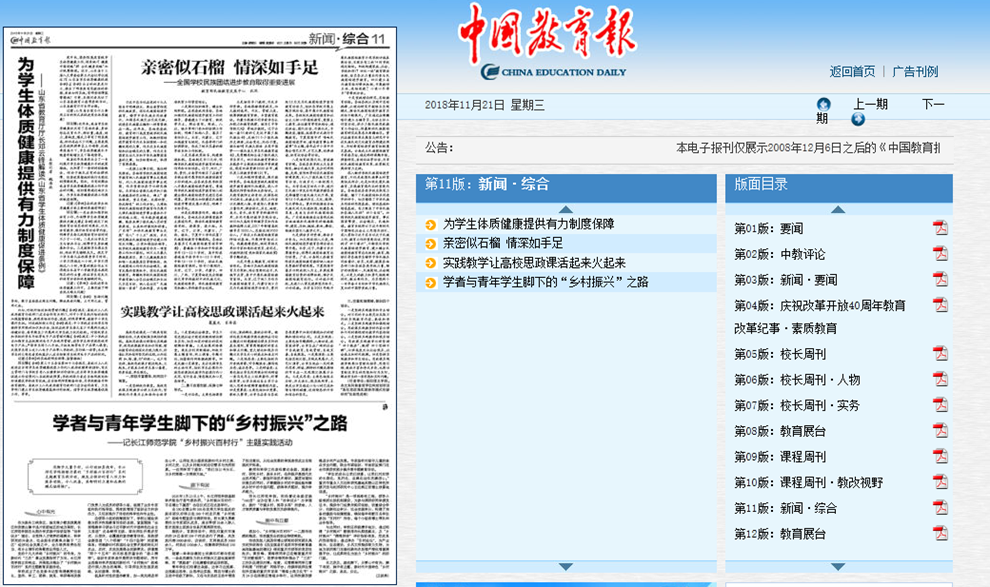
Task: Select page 第10版：课程周刊·教改视野
Action: pyautogui.click(x=808, y=483)
